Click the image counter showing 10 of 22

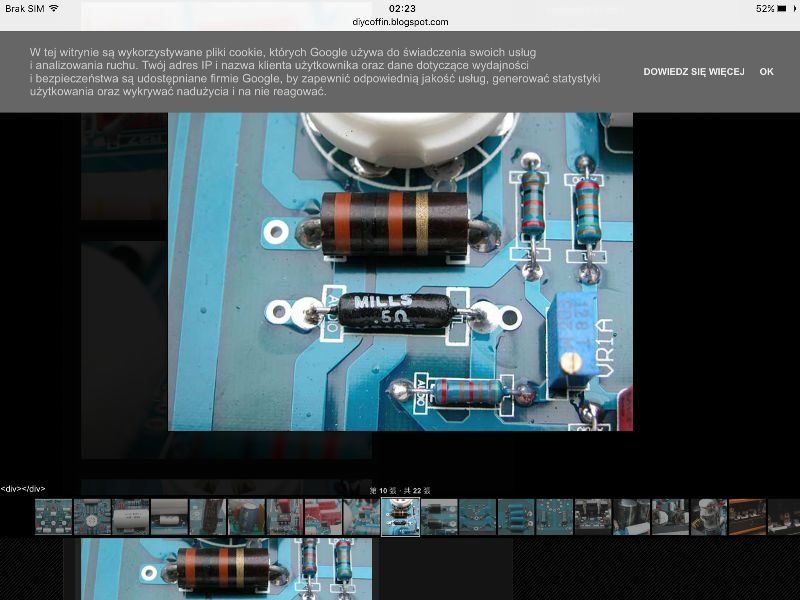[400, 491]
